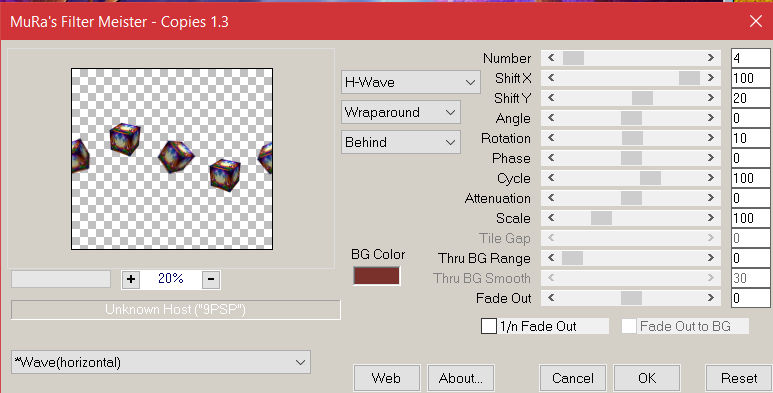Screen dimensions: 773x393
Task: Click the OK button
Action: click(647, 378)
